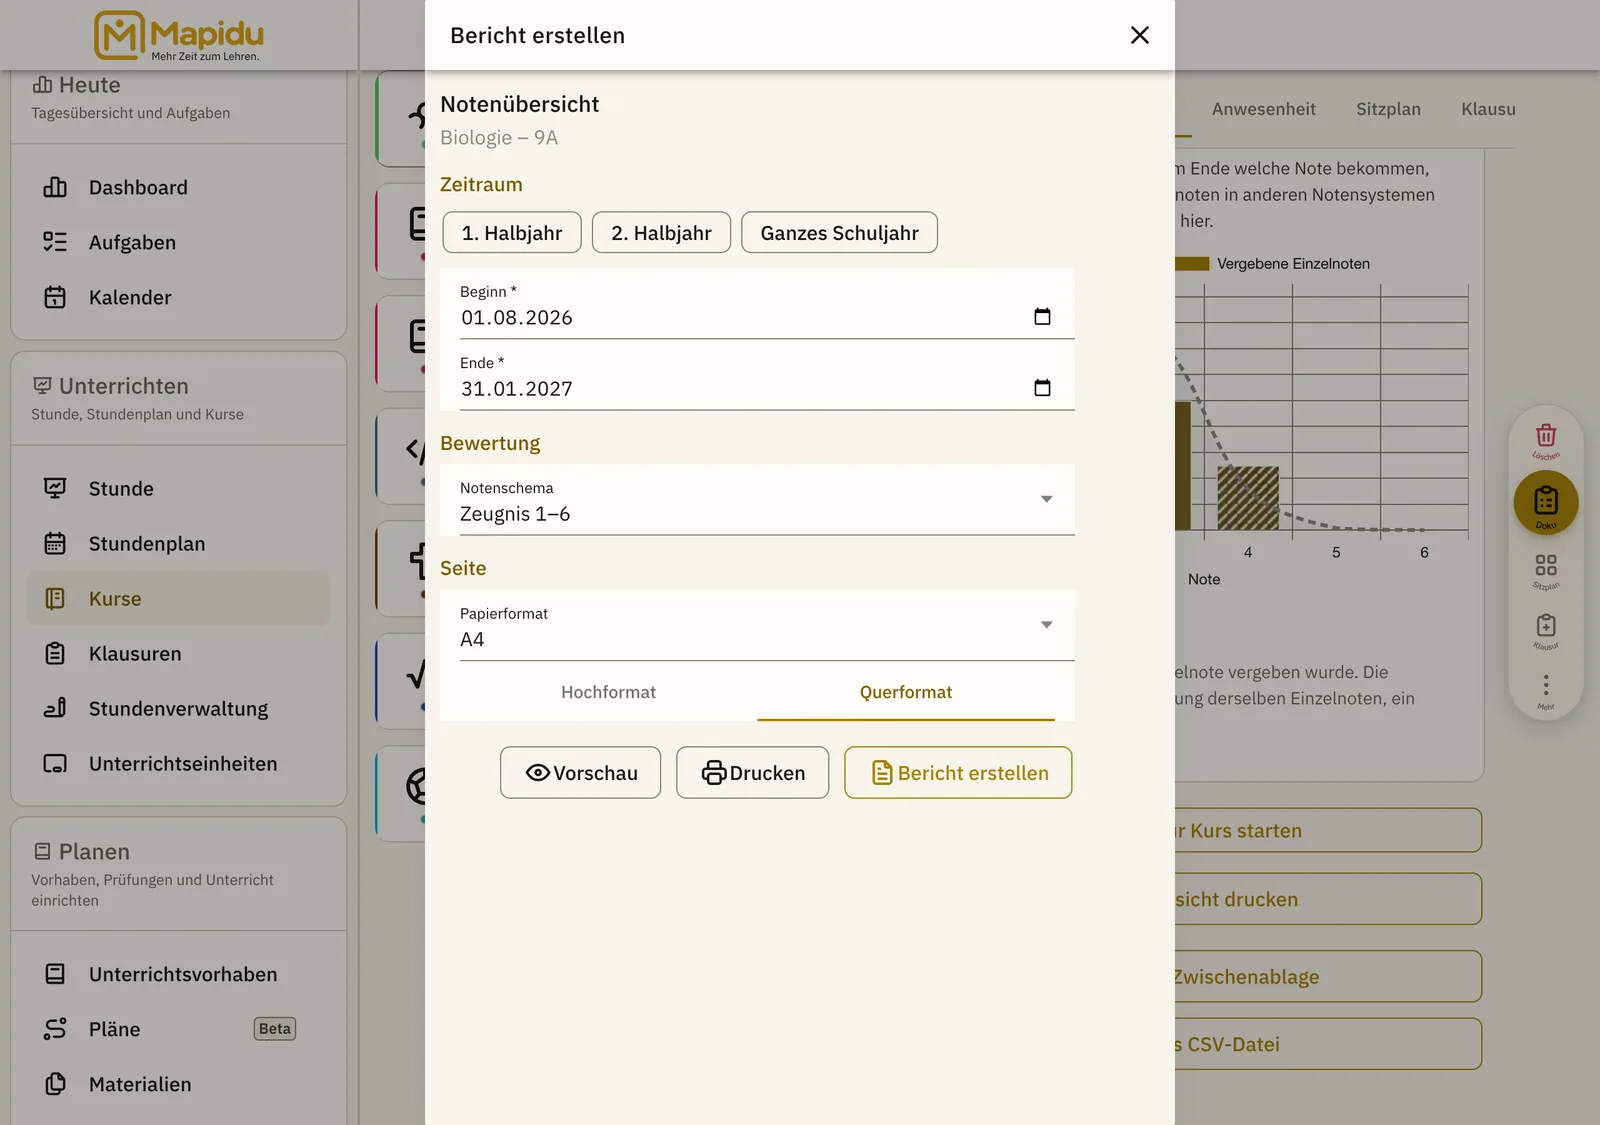The height and width of the screenshot is (1125, 1600).
Task: Click the Dashboard icon in sidebar
Action: point(55,188)
